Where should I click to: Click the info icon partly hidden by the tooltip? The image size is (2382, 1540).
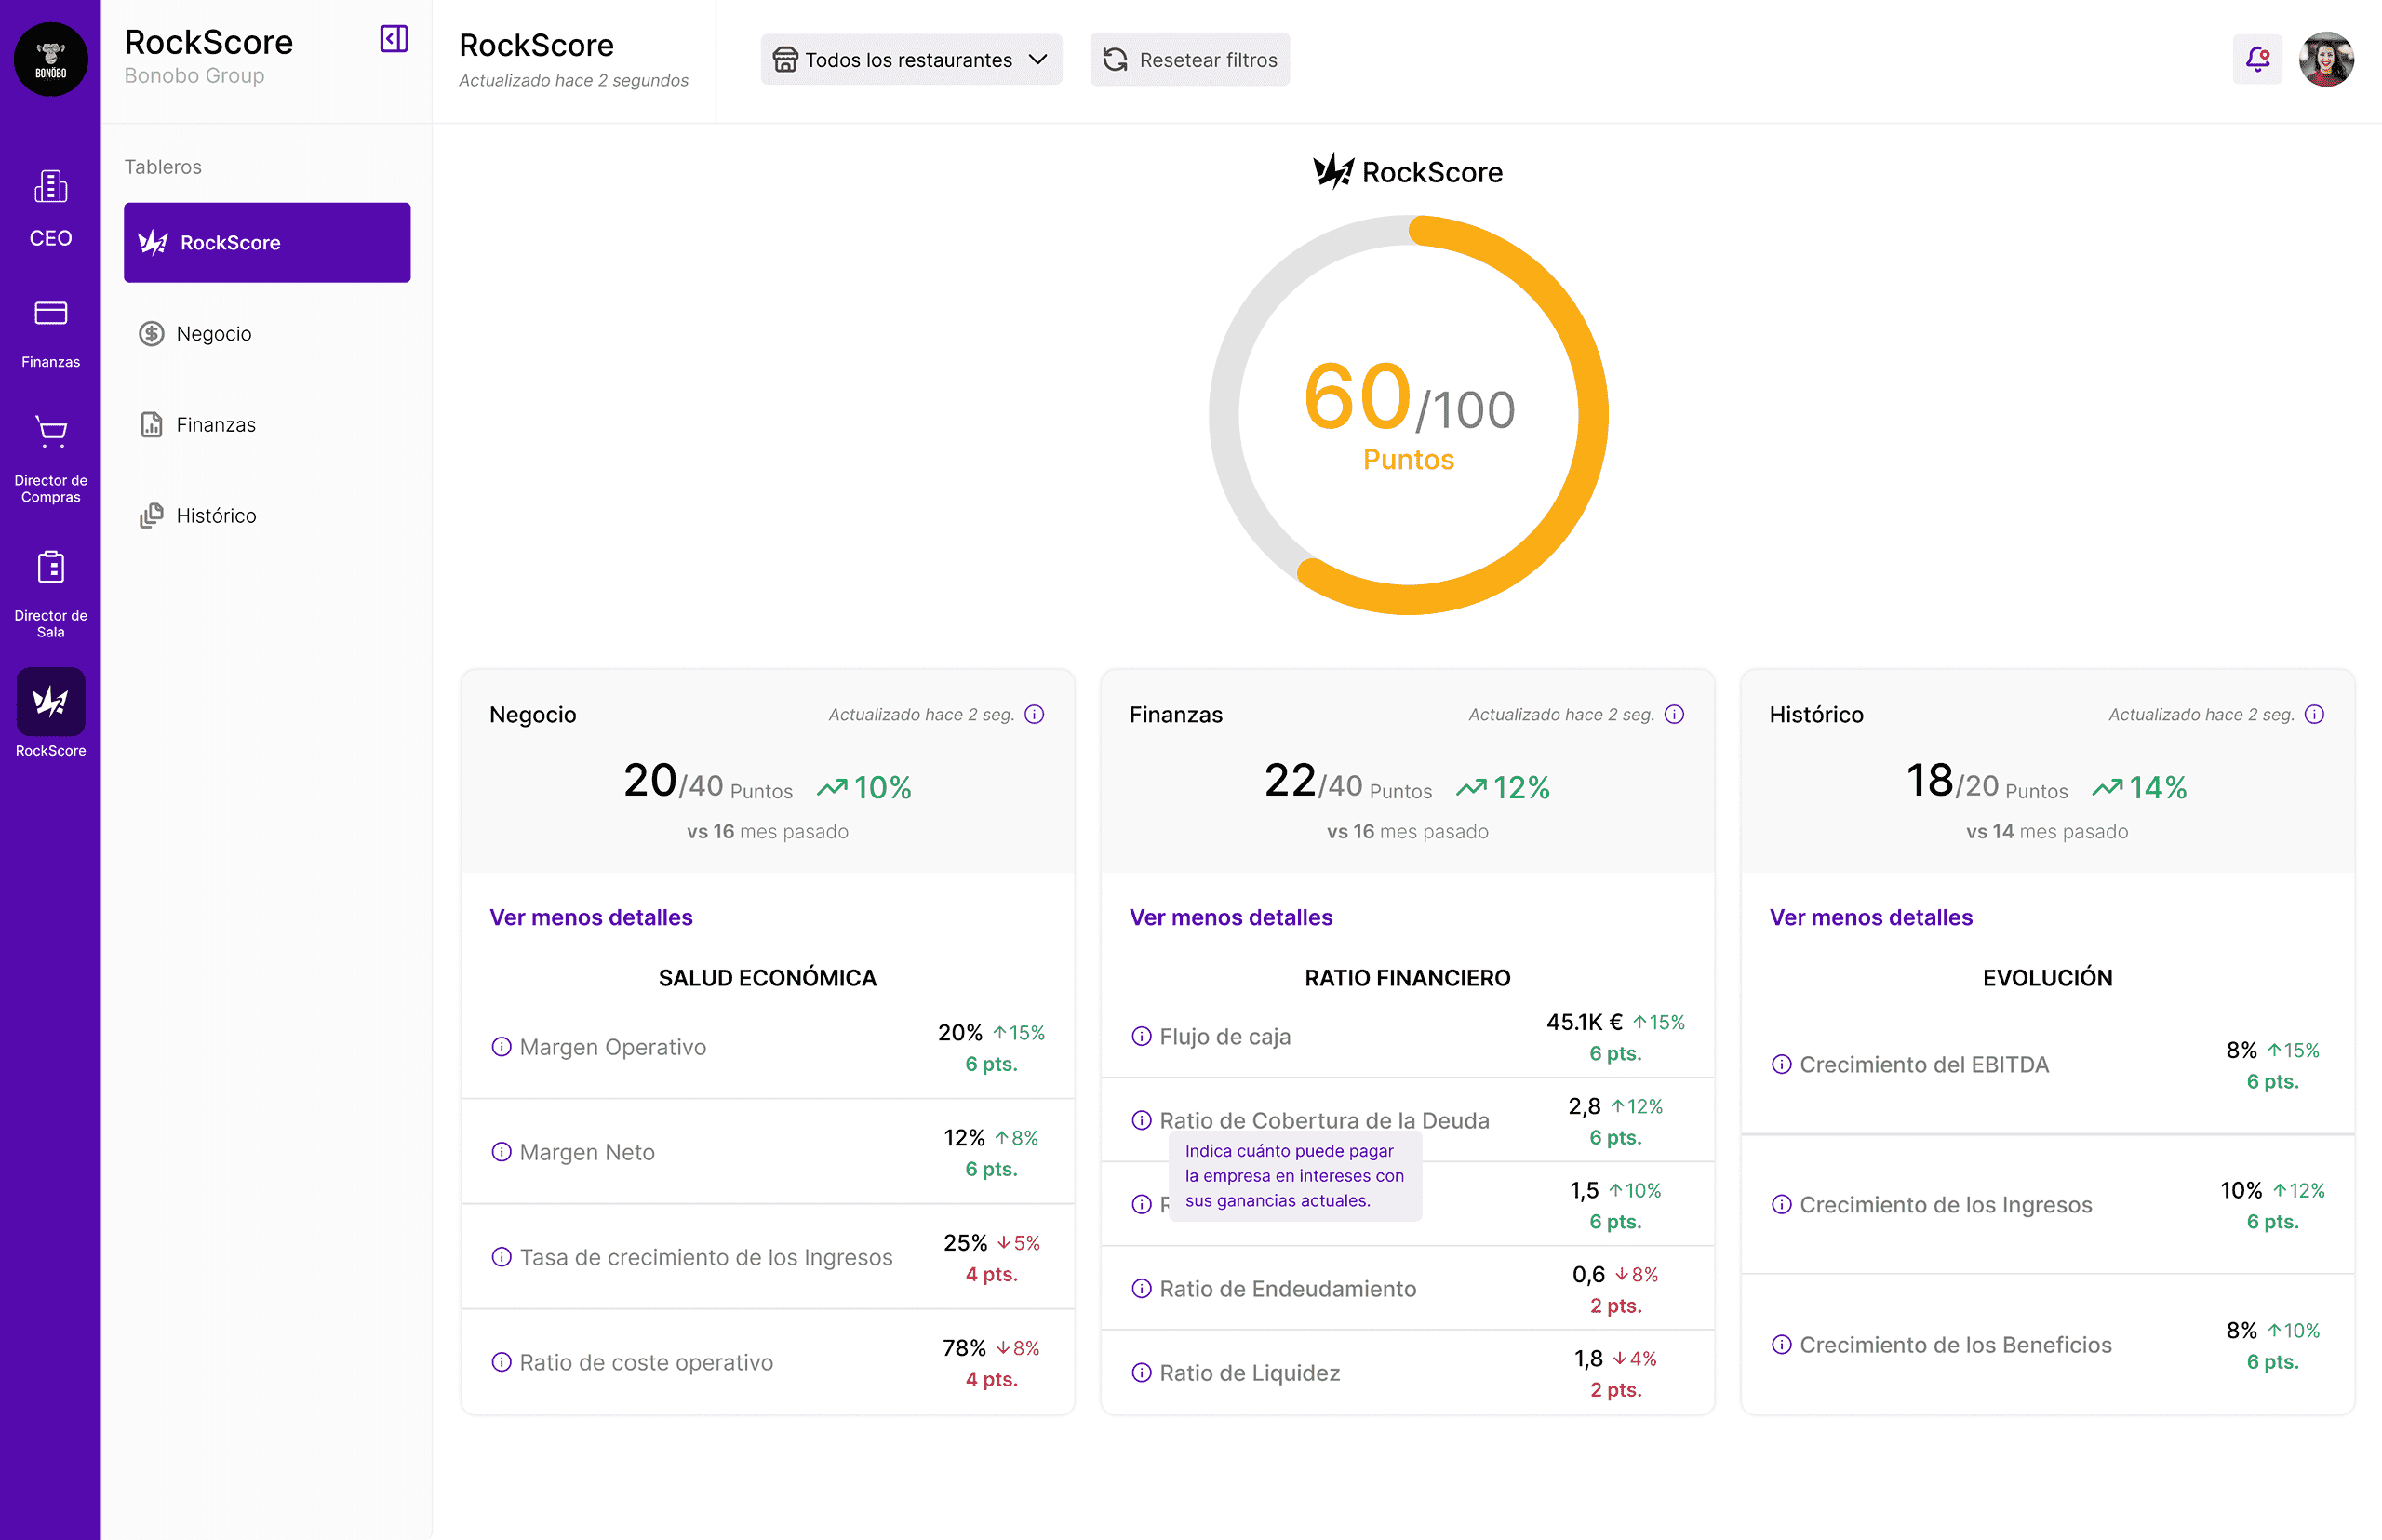click(1142, 1204)
